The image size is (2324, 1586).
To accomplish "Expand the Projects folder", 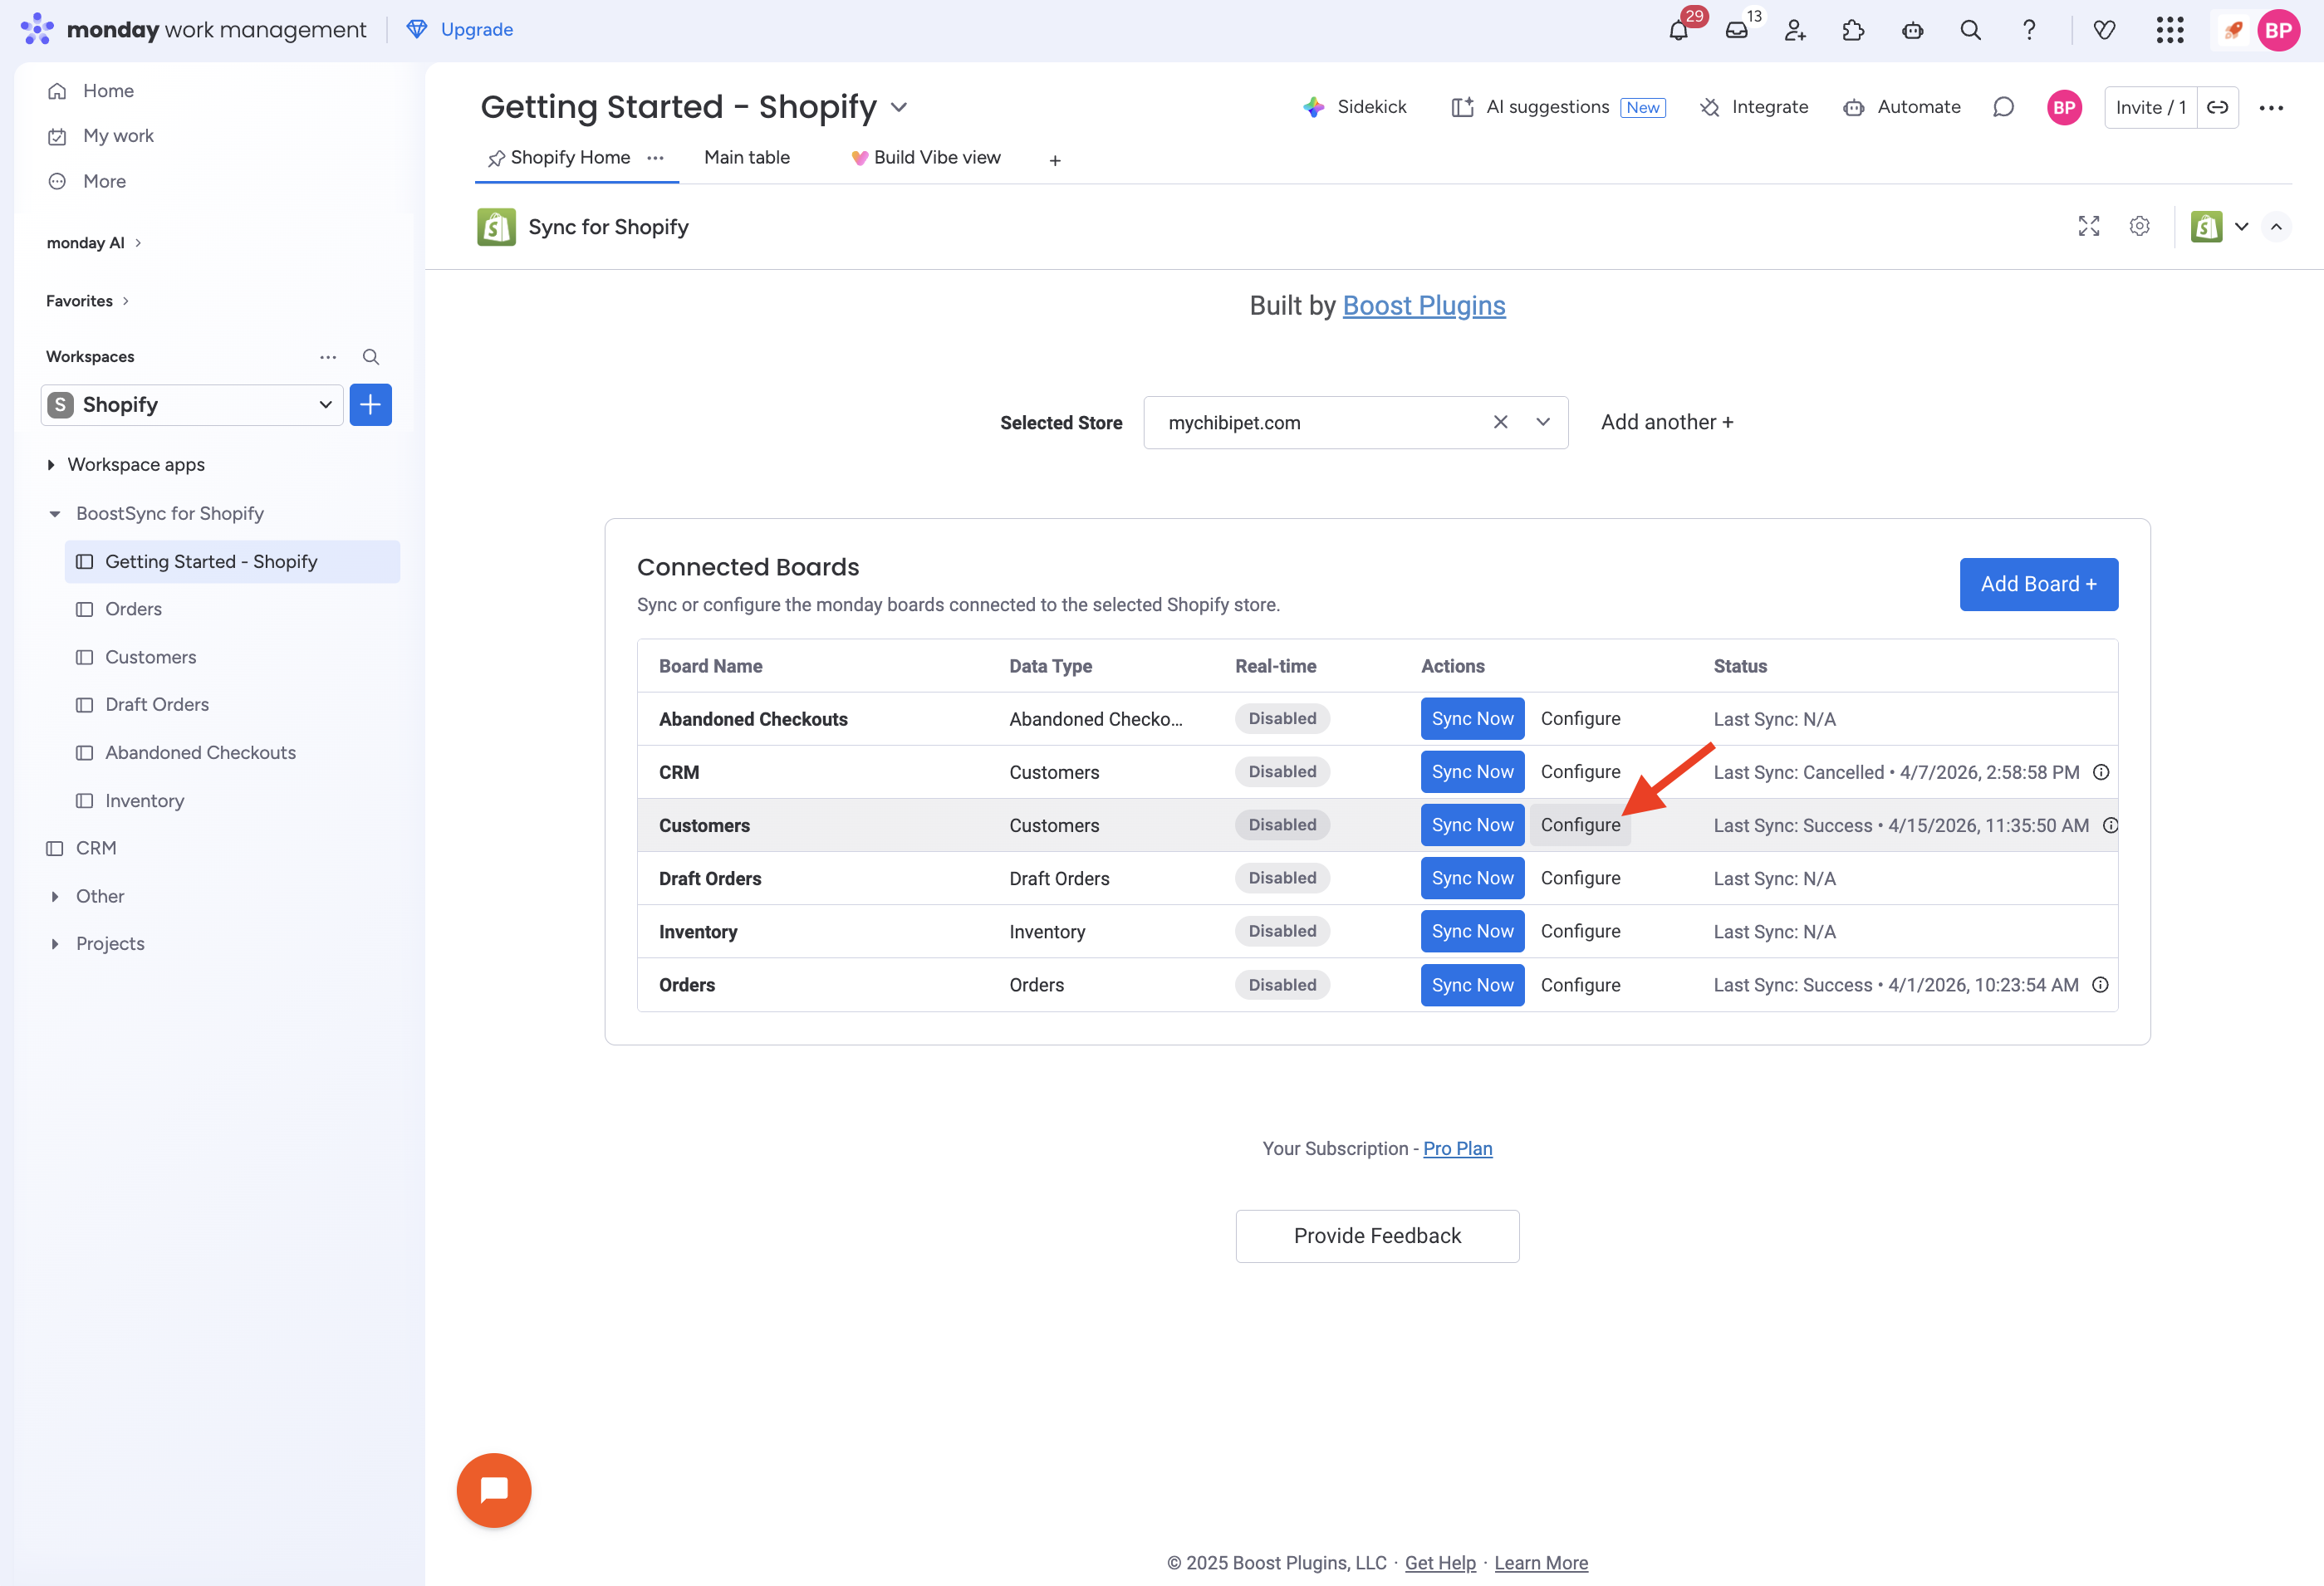I will click(x=55, y=944).
